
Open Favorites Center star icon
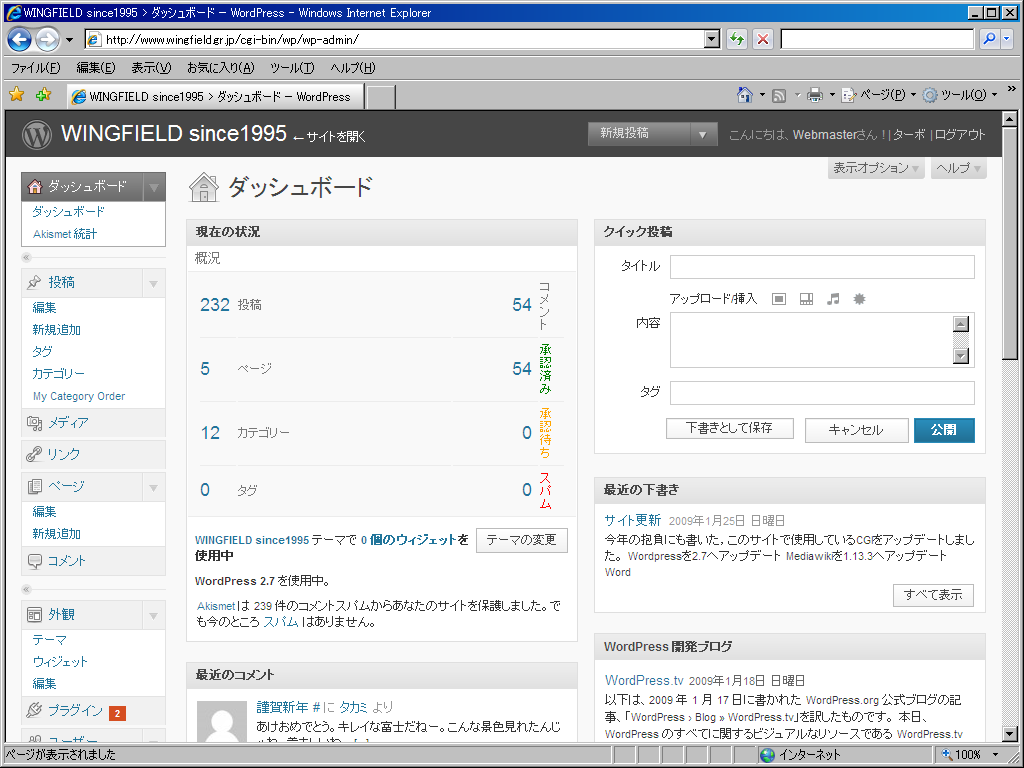click(x=16, y=95)
